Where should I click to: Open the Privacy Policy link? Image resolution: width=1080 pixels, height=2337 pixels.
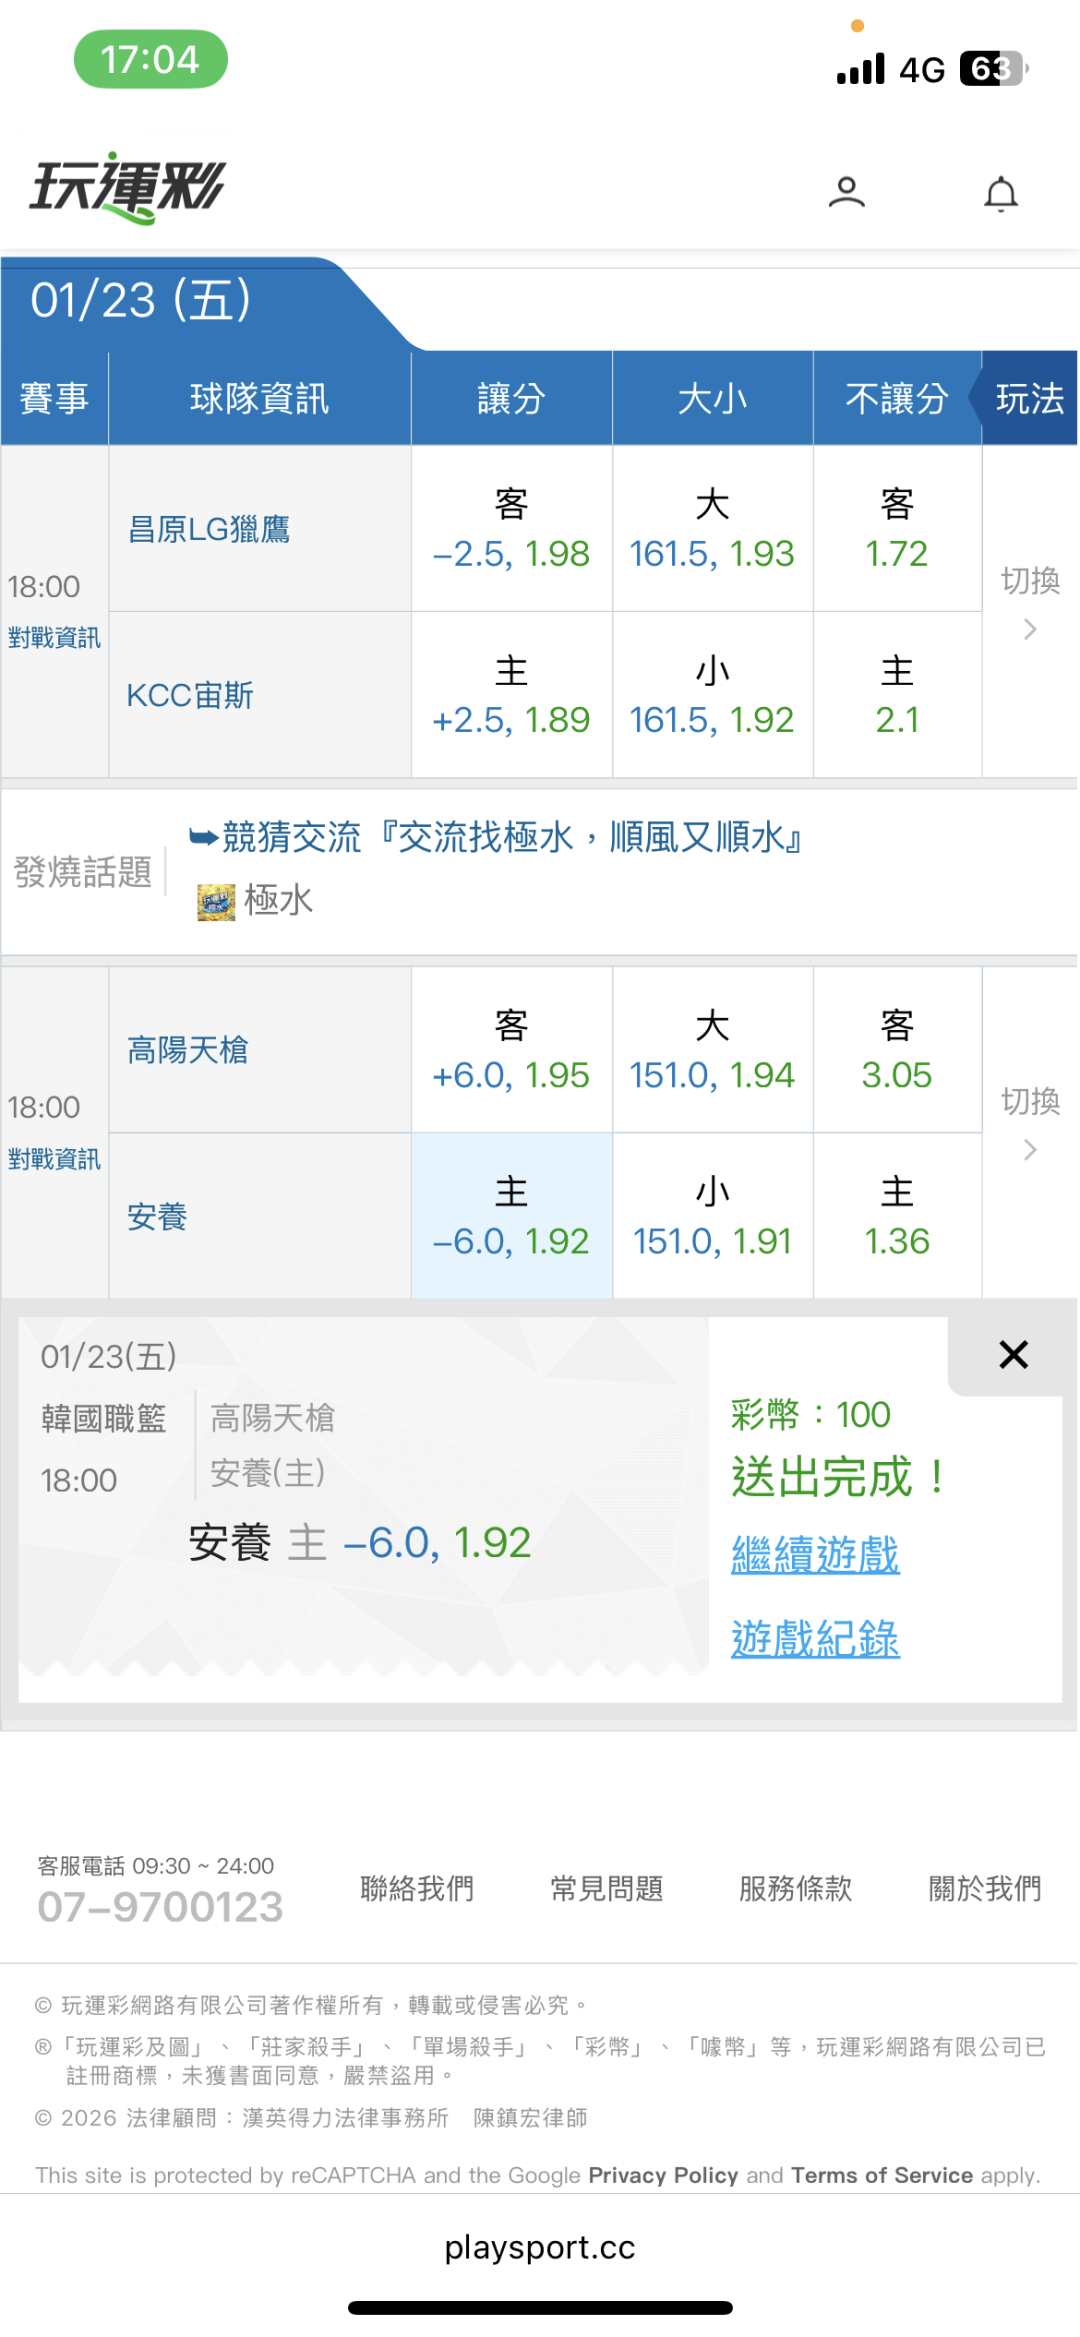coord(663,2175)
